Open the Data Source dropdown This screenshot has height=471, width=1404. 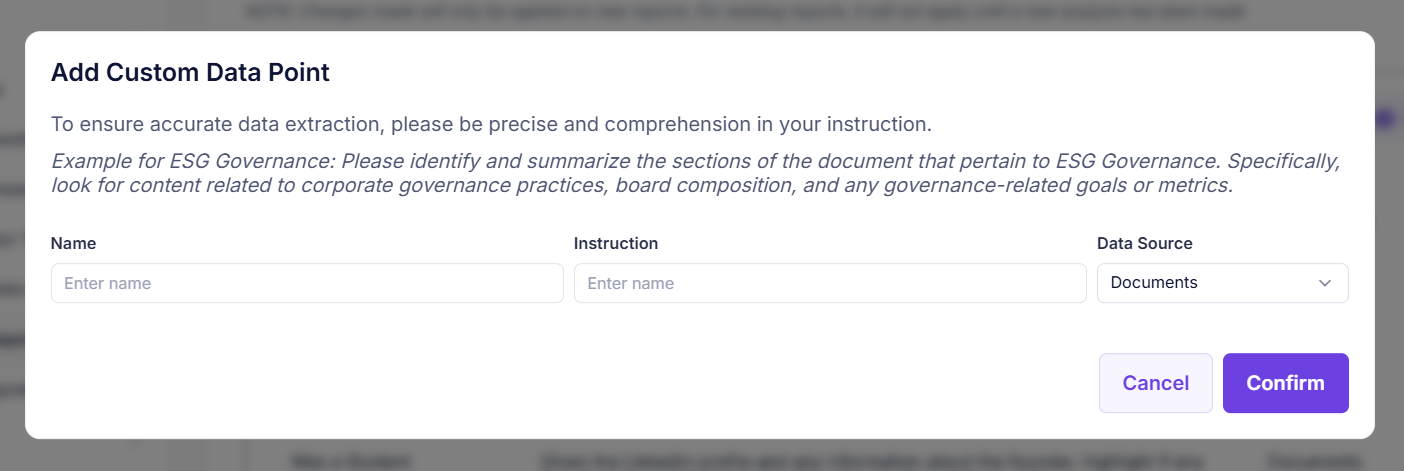[1222, 283]
